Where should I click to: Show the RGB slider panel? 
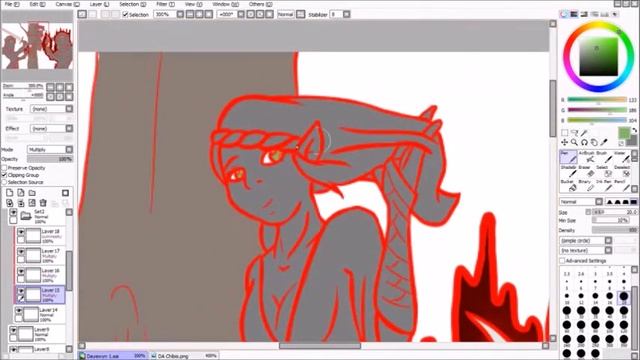click(x=574, y=14)
